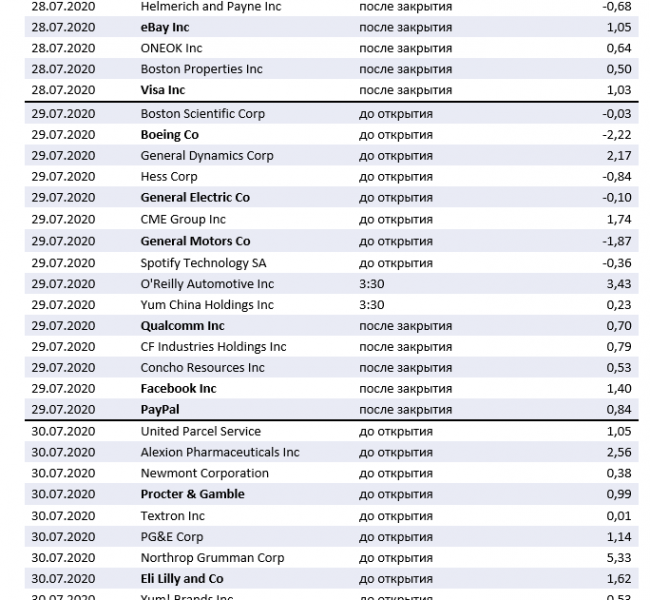This screenshot has width=650, height=600.
Task: Click Boston Scientific Corp name
Action: 202,114
